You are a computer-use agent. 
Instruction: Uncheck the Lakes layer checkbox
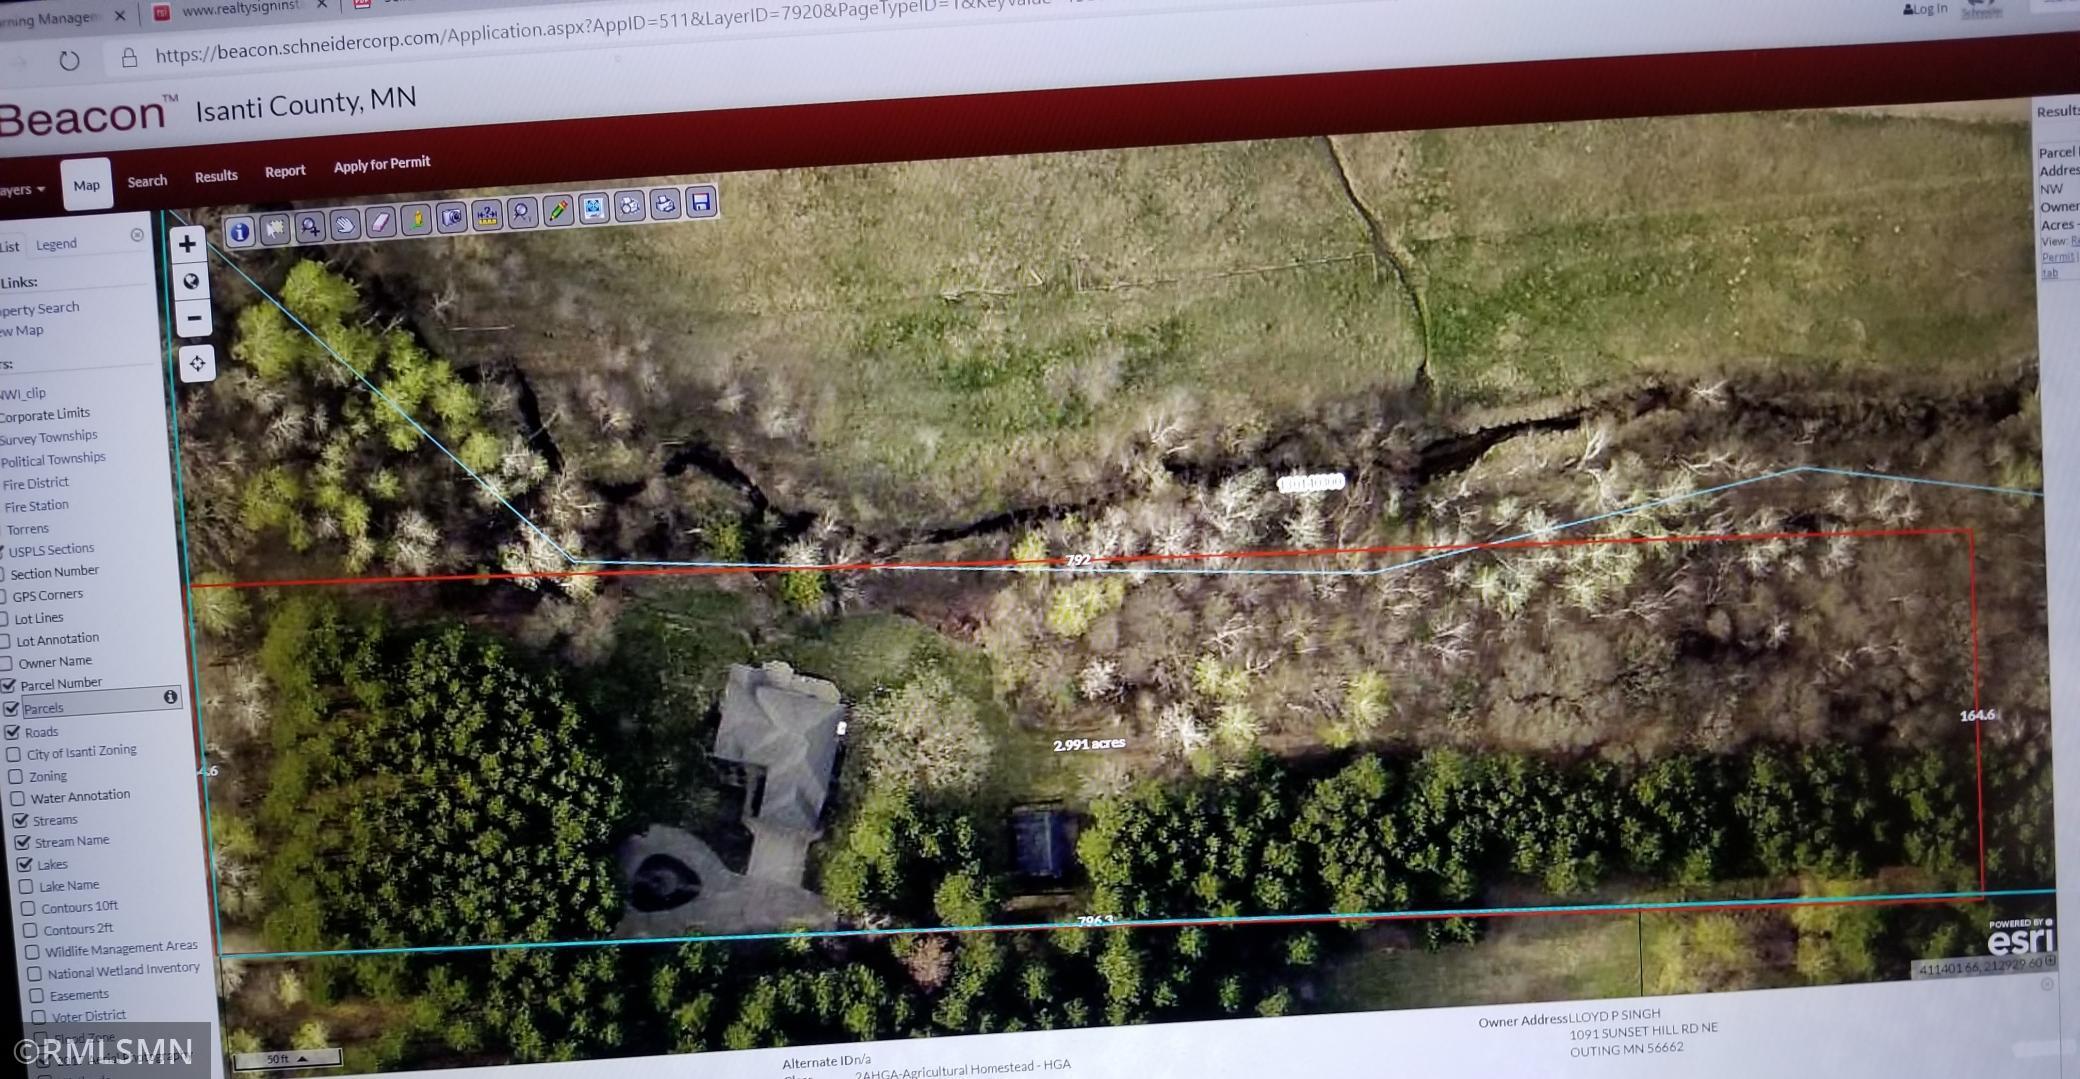tap(24, 865)
